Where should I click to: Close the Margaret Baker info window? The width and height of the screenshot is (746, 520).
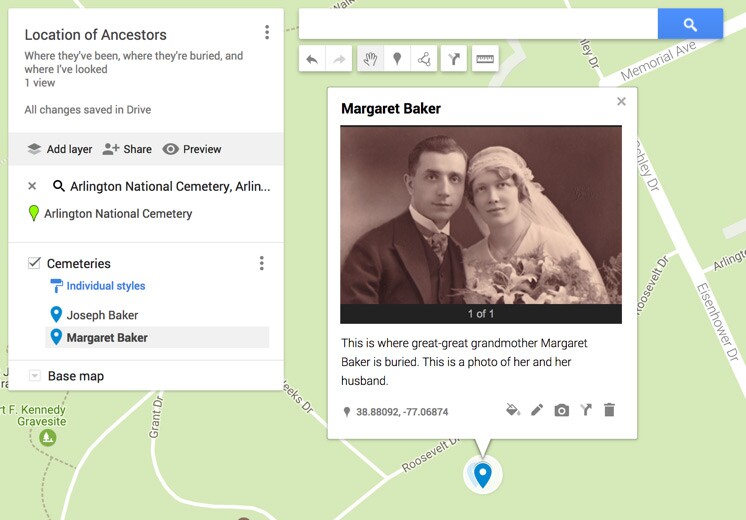(x=621, y=101)
